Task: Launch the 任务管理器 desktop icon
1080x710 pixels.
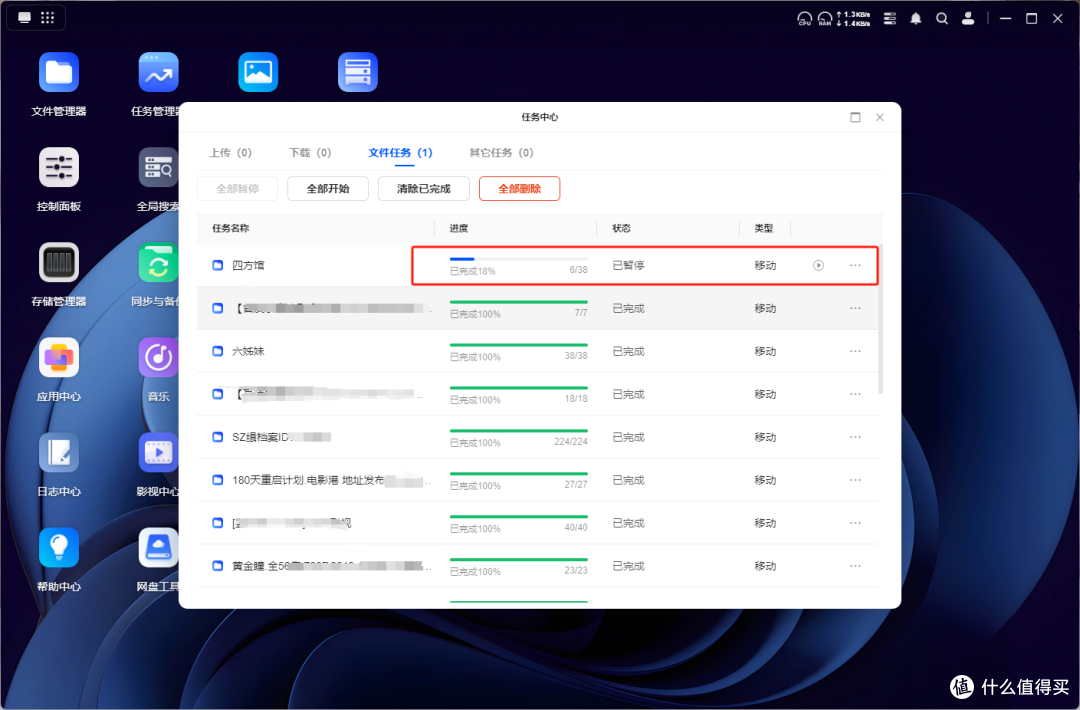Action: coord(158,72)
